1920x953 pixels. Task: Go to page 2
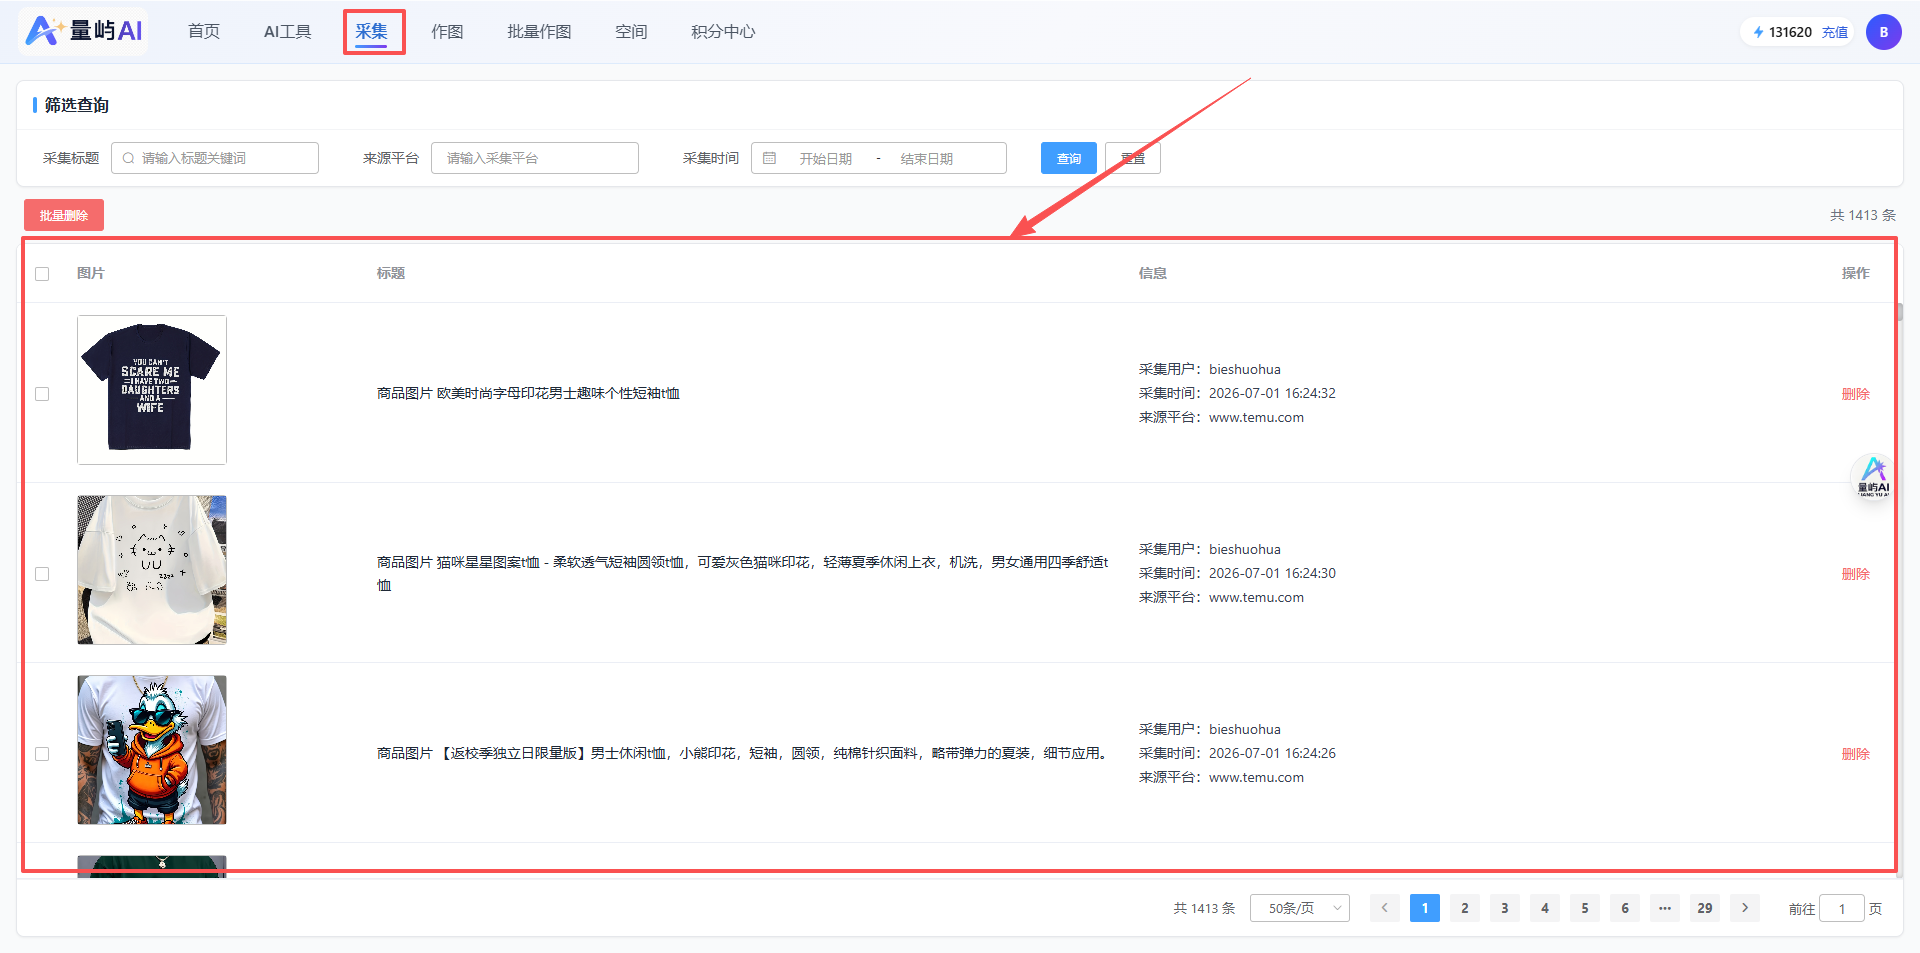tap(1465, 908)
